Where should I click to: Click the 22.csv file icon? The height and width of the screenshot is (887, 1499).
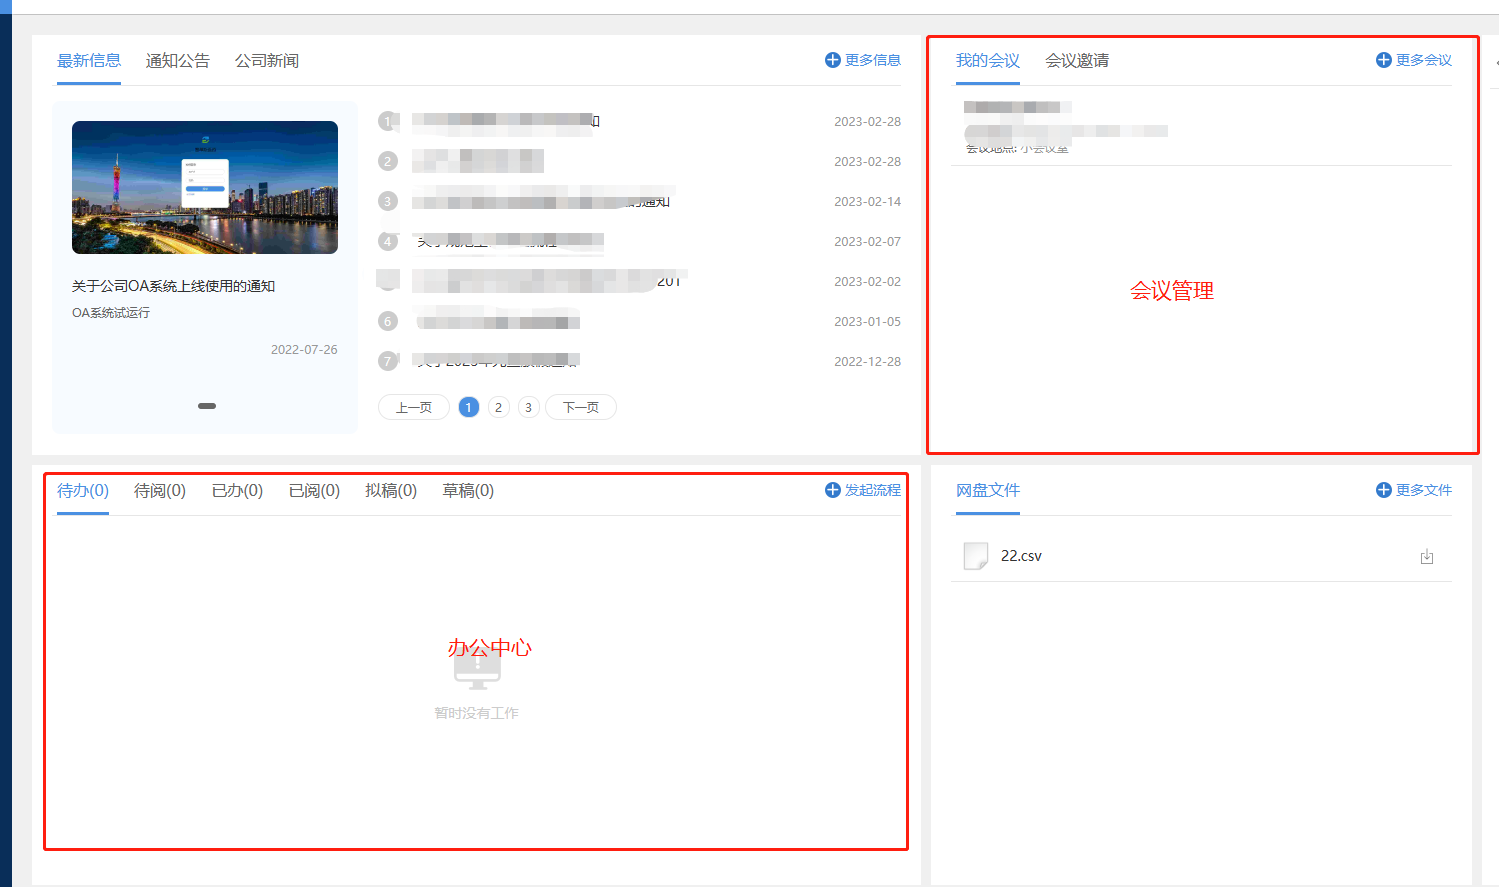pyautogui.click(x=975, y=556)
